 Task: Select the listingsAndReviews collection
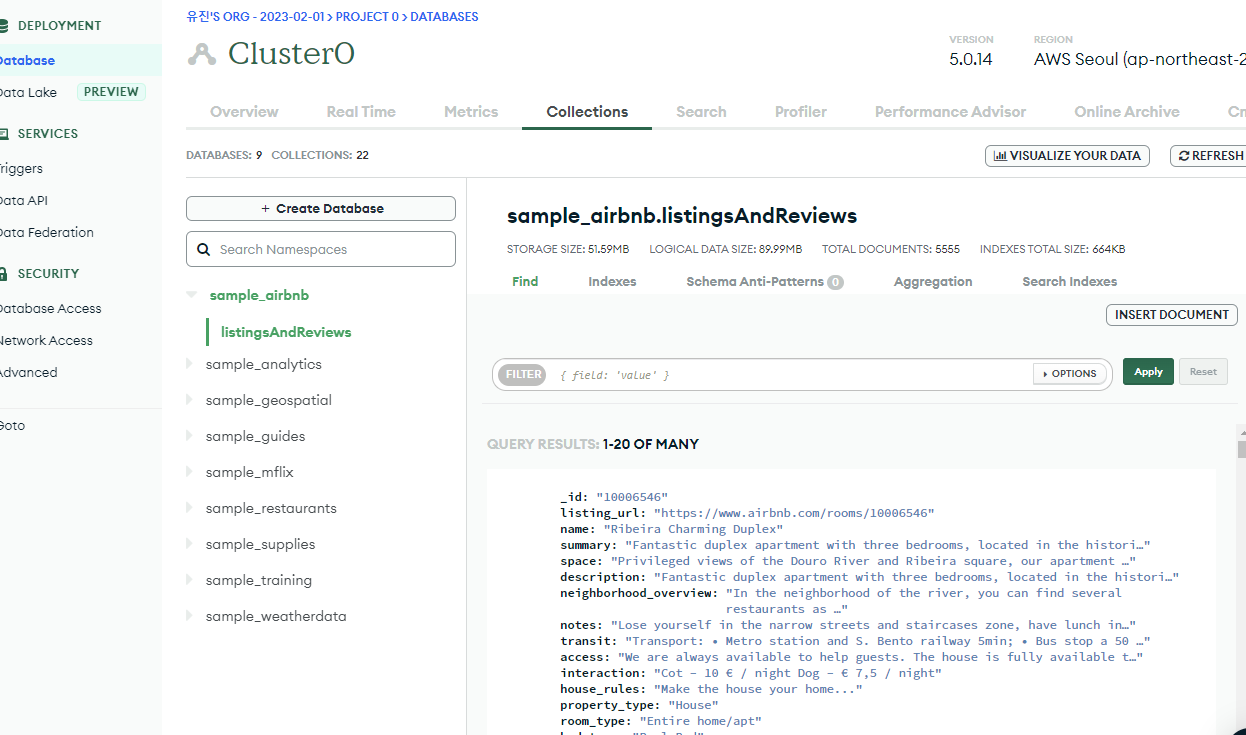coord(286,332)
